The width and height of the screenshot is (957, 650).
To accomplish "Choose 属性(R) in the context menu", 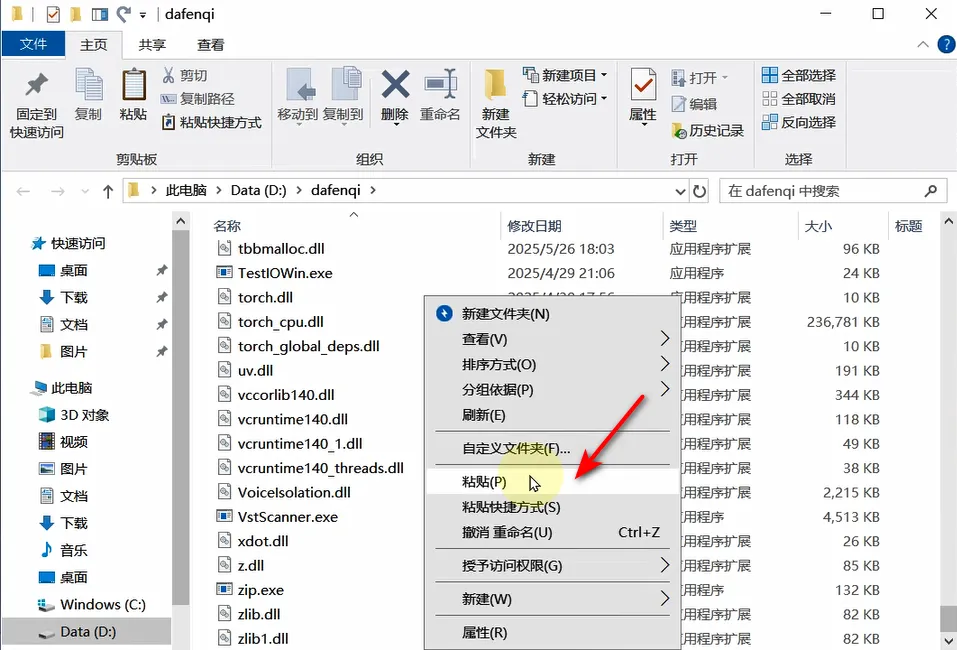I will pyautogui.click(x=553, y=632).
